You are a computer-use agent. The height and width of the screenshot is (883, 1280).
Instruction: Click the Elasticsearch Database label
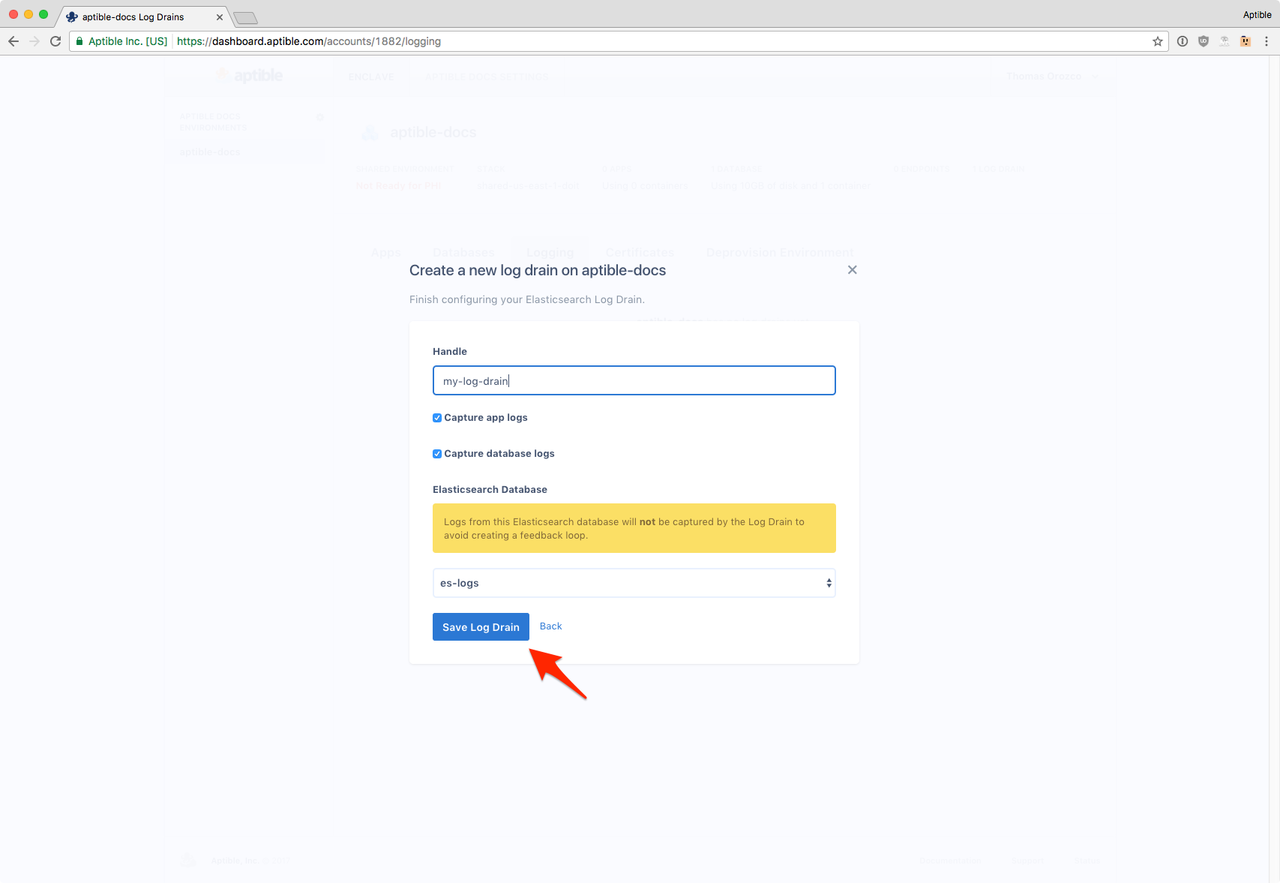click(x=490, y=490)
